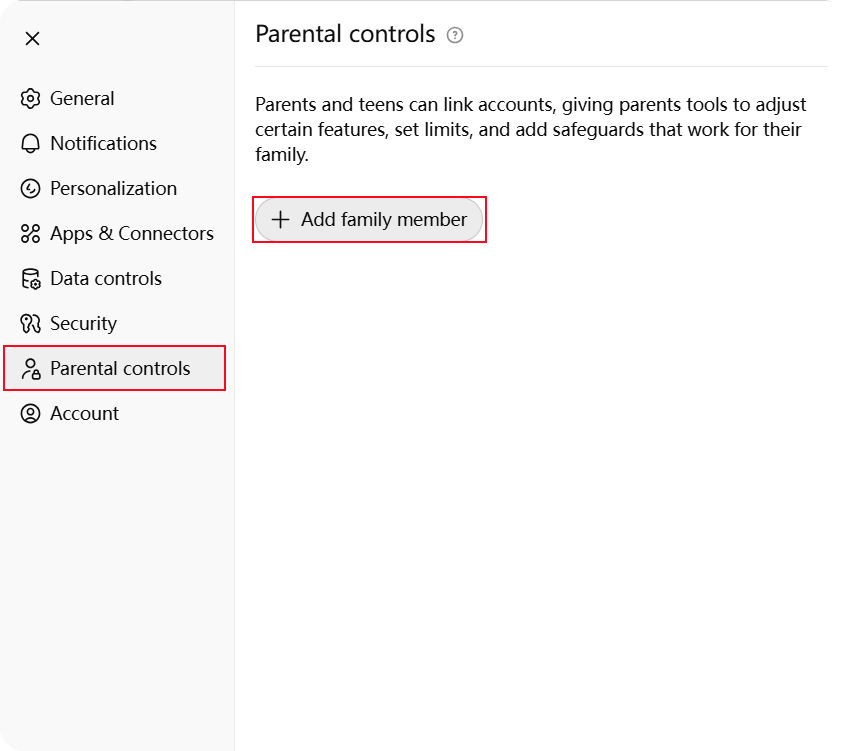This screenshot has width=846, height=751.
Task: Switch to the Security settings page
Action: (x=83, y=323)
